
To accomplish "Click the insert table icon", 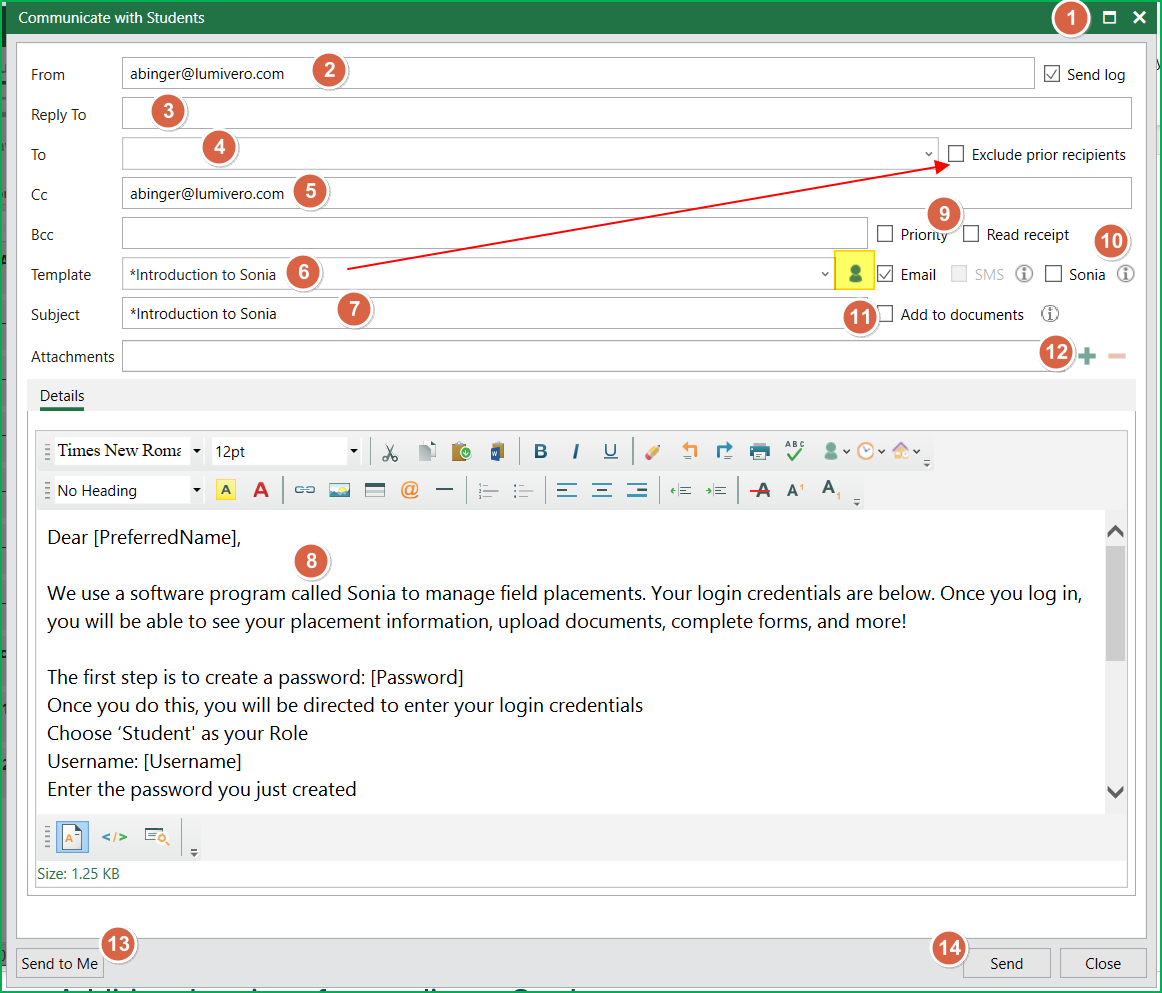I will click(375, 490).
